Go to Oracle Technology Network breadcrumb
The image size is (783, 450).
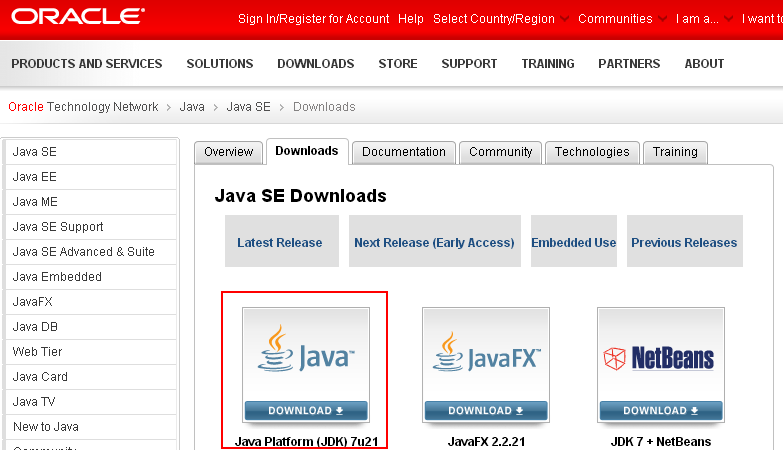pyautogui.click(x=83, y=107)
